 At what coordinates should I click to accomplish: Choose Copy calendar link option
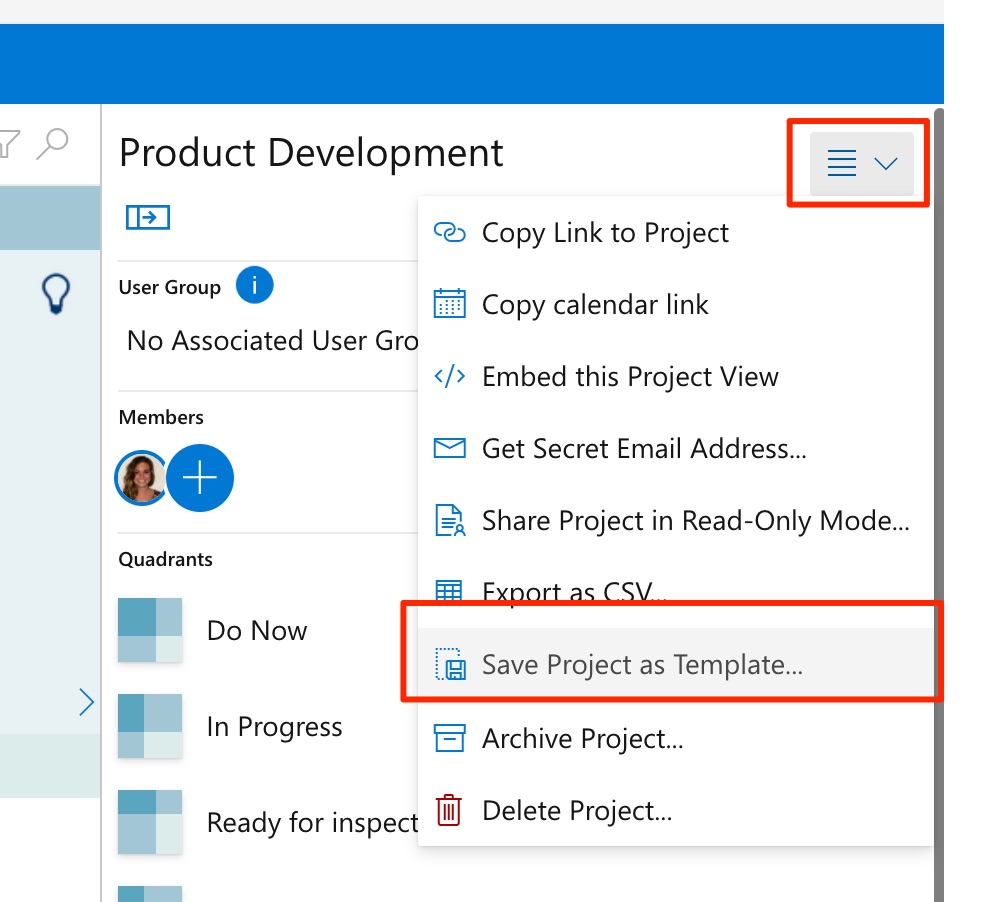pos(595,305)
